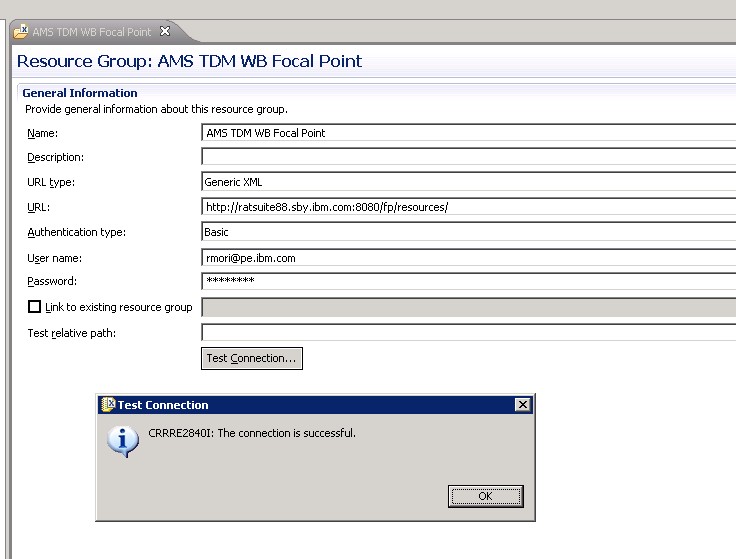Open the Authentication type combo box

[x=468, y=232]
